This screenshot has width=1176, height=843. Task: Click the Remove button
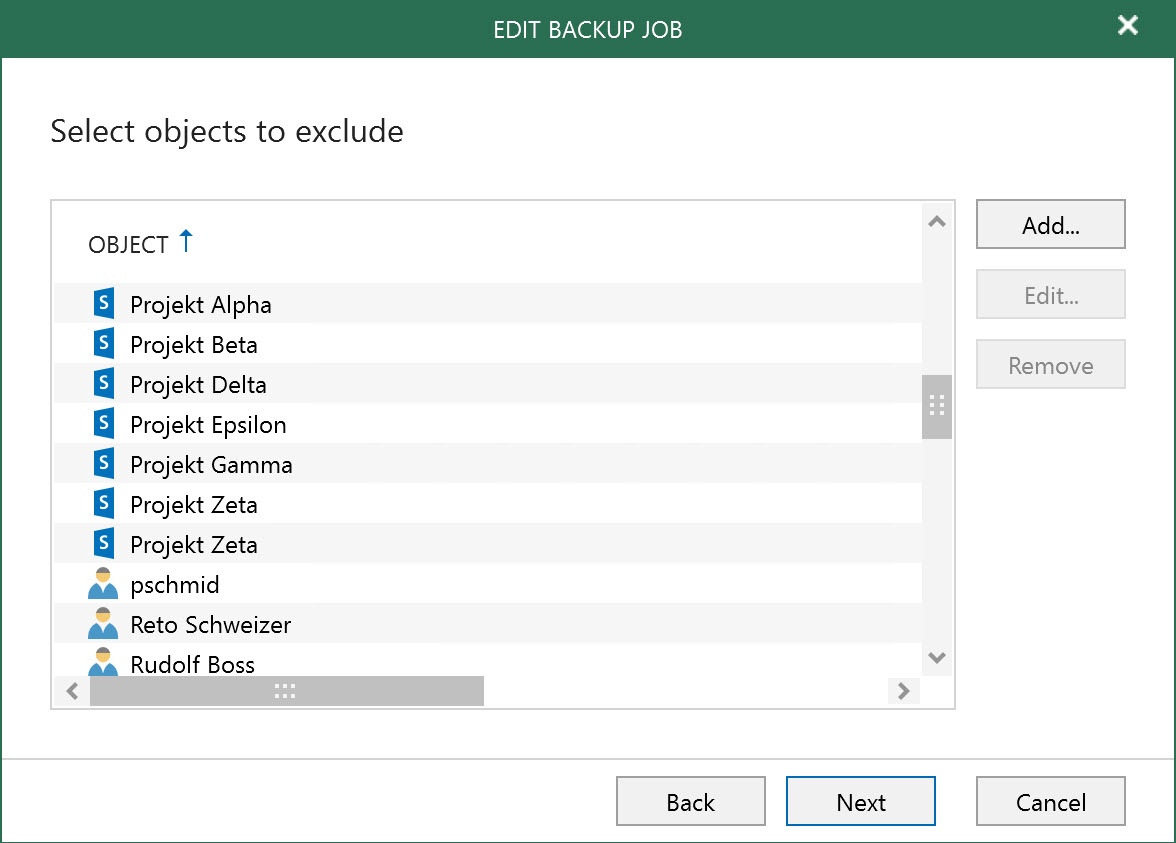pos(1050,364)
